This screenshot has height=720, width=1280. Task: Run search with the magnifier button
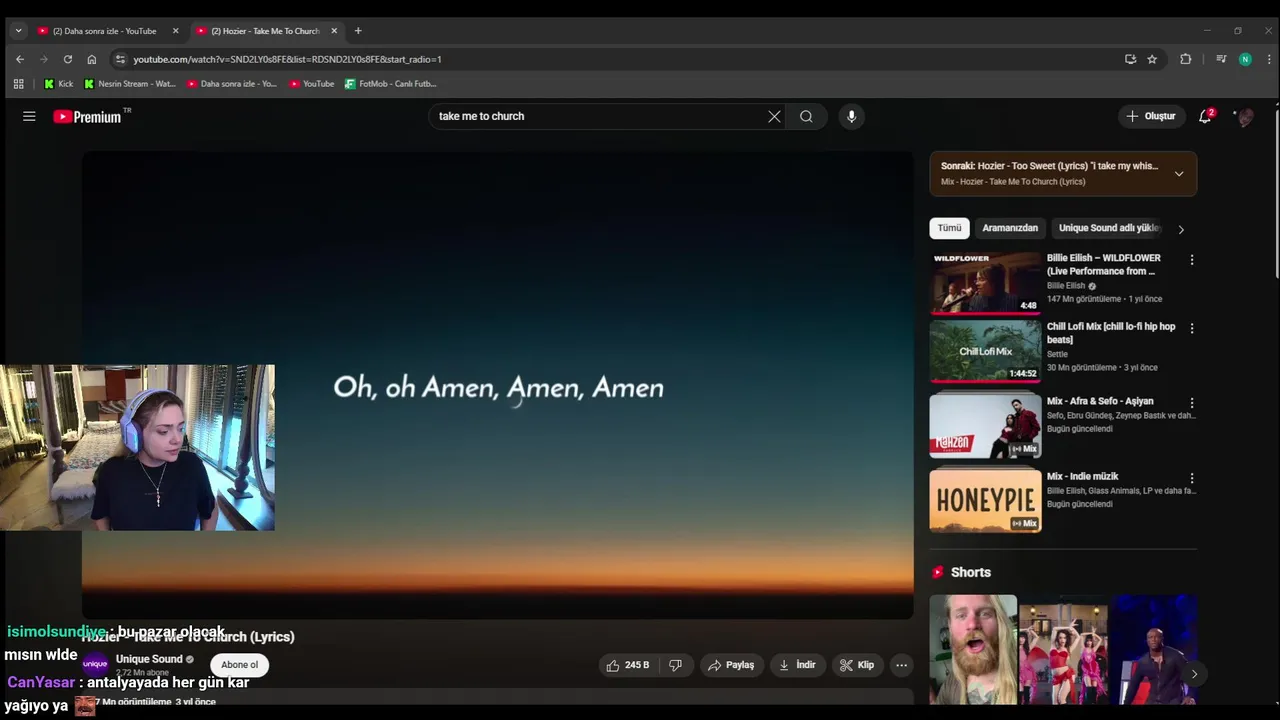(806, 116)
